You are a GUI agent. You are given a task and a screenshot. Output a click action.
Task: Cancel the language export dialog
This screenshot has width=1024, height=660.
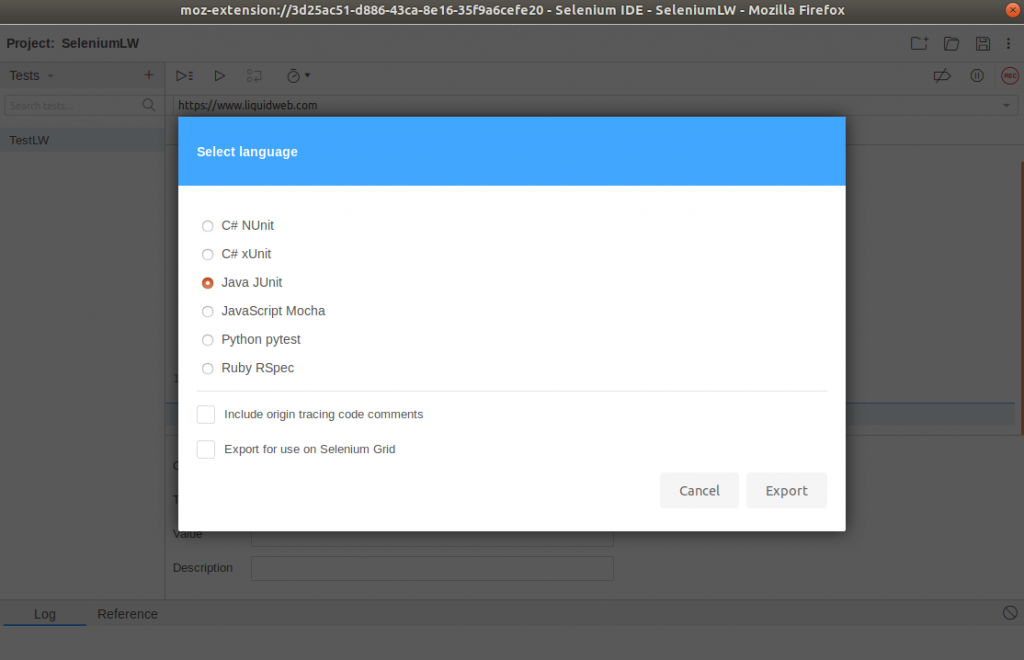[x=699, y=490]
